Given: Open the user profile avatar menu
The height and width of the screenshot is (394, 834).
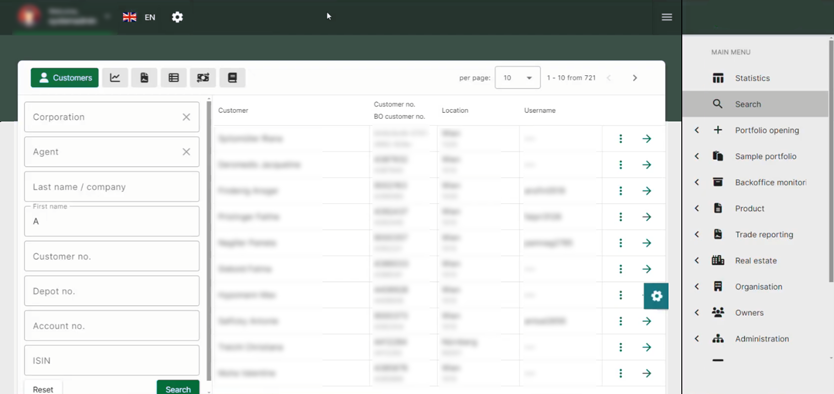Looking at the screenshot, I should [x=28, y=16].
